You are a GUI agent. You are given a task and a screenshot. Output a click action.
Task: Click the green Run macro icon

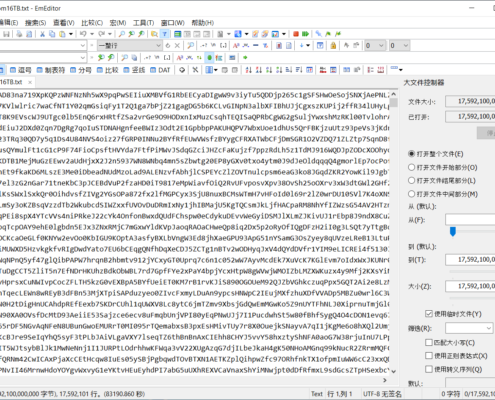[305, 34]
